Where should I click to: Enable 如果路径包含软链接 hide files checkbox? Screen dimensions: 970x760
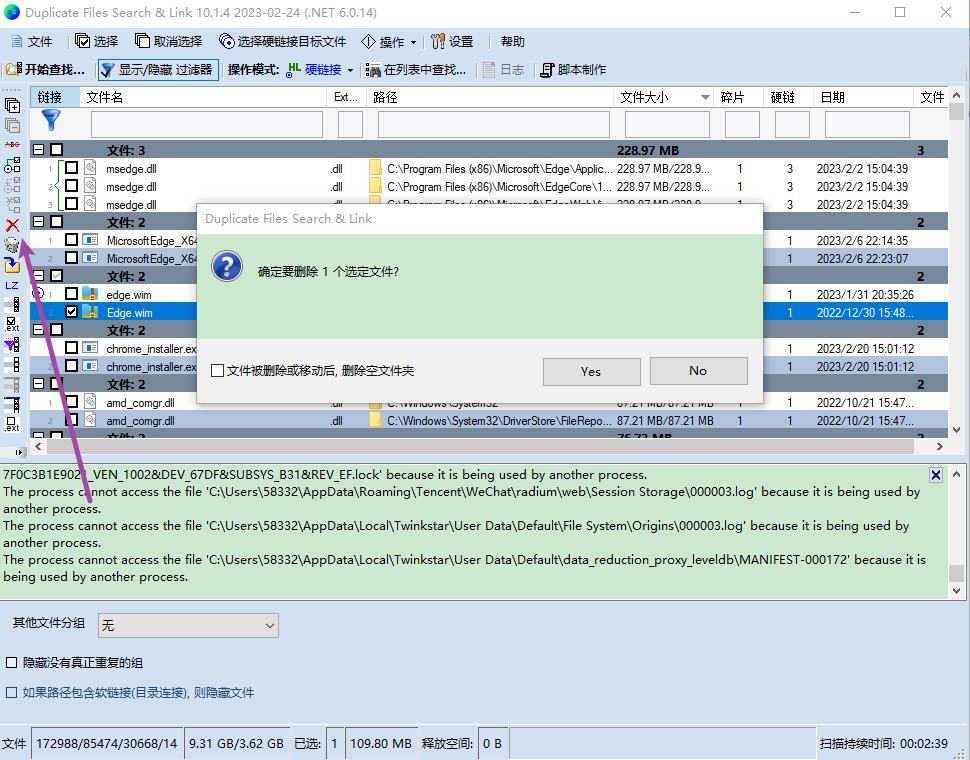coord(11,692)
